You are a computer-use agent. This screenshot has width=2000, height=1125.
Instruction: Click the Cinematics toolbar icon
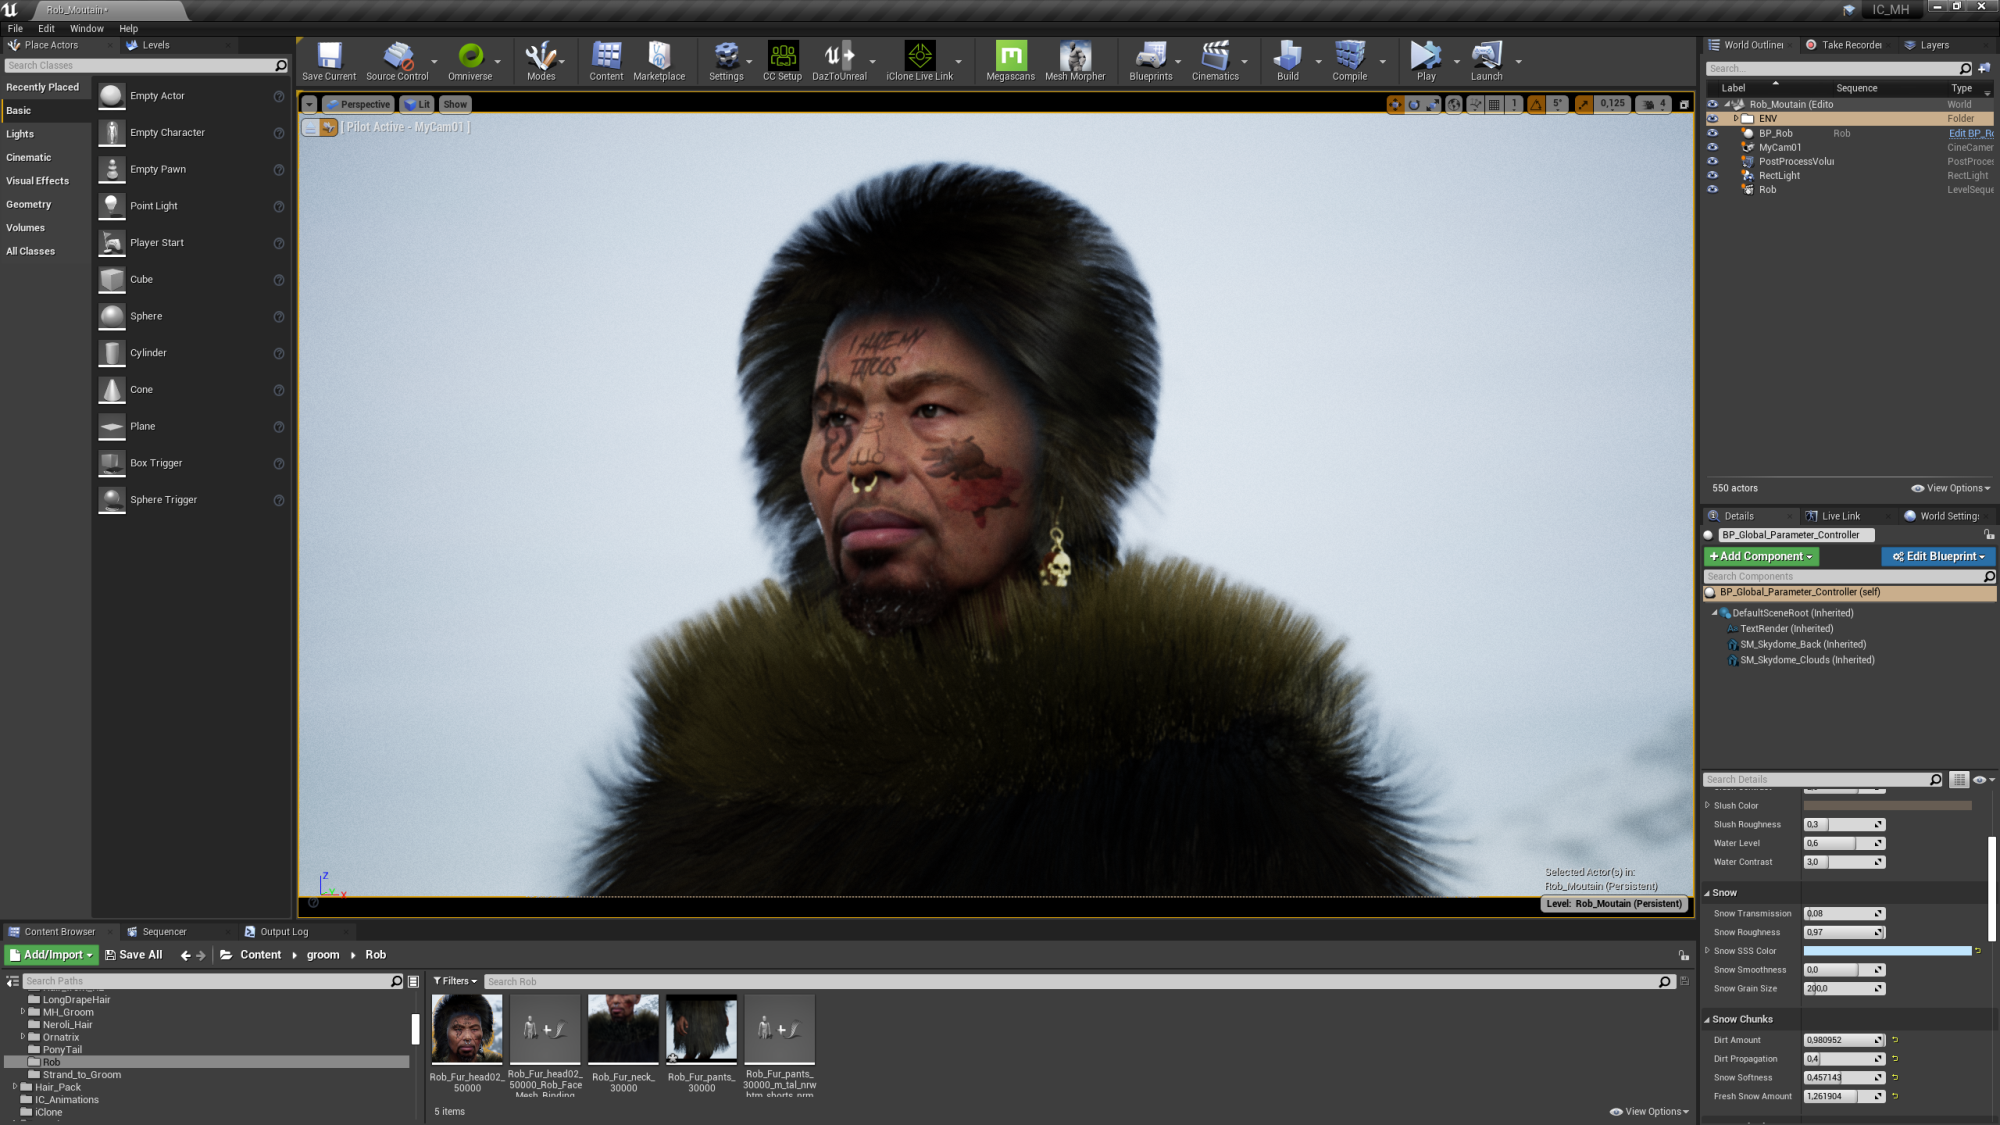coord(1215,61)
